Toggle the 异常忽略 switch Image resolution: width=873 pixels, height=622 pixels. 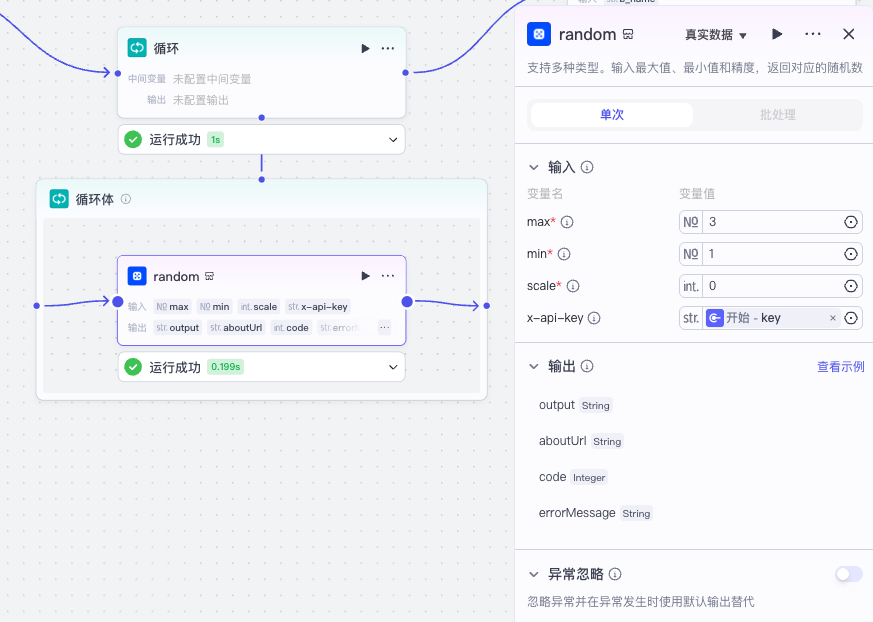(x=848, y=574)
